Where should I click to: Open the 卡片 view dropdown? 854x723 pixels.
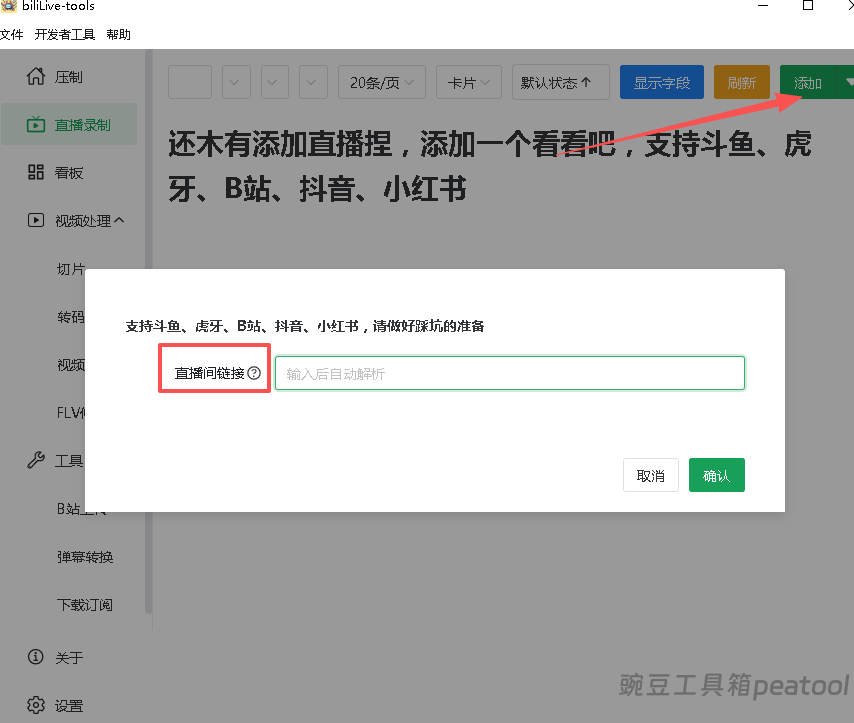tap(468, 82)
